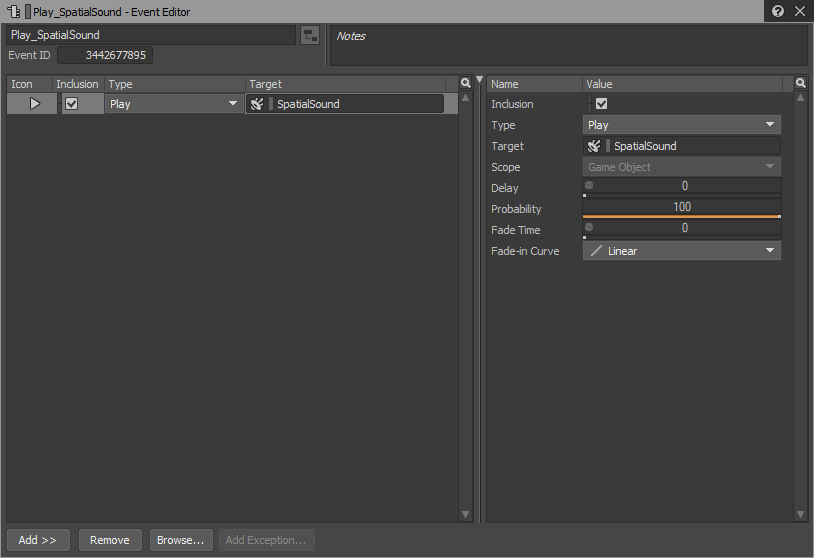The image size is (814, 558).
Task: Click the Probability slider
Action: click(x=681, y=209)
